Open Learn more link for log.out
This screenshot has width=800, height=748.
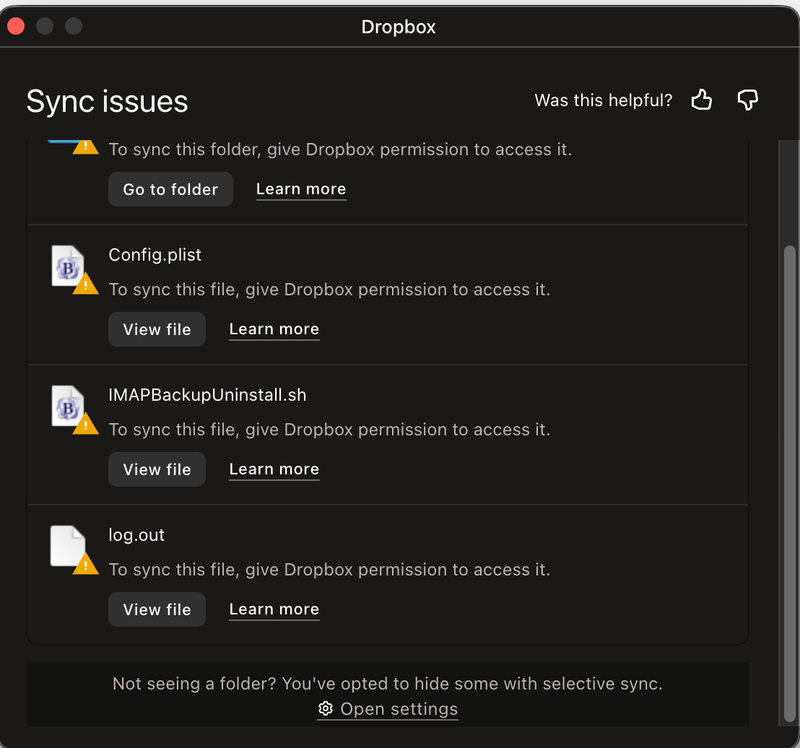(x=274, y=609)
